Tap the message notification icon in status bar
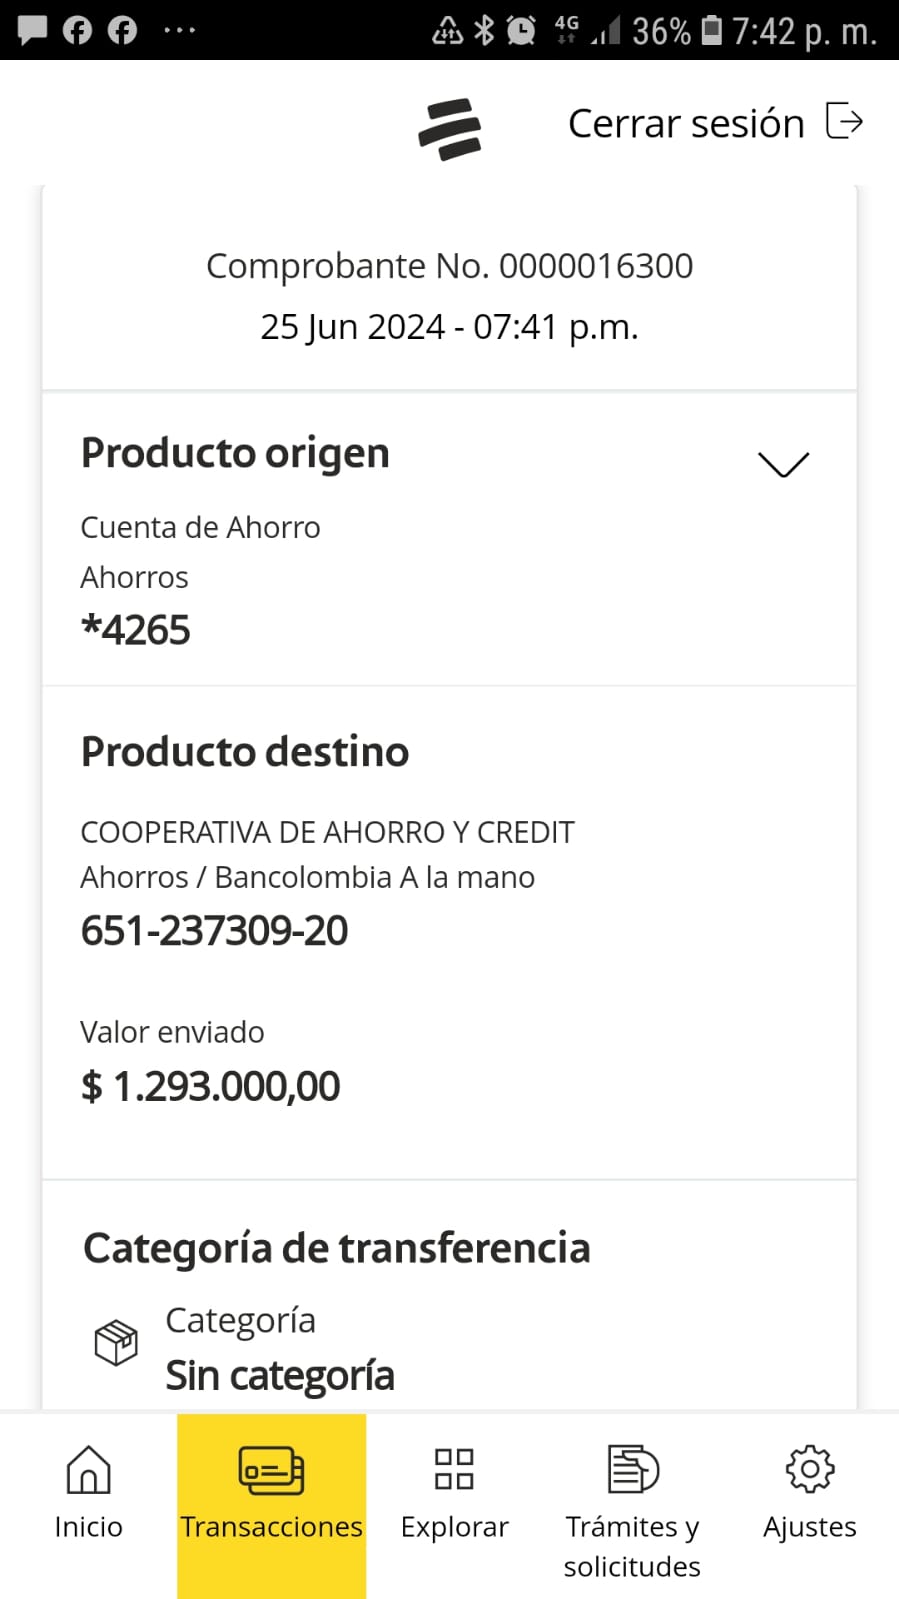899x1599 pixels. (33, 30)
